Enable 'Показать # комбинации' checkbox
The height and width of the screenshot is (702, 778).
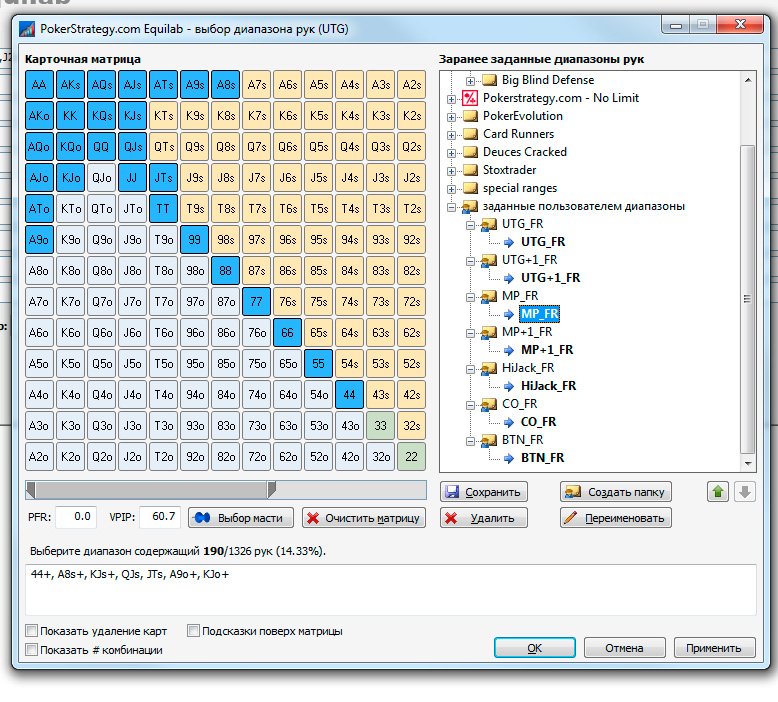point(31,649)
